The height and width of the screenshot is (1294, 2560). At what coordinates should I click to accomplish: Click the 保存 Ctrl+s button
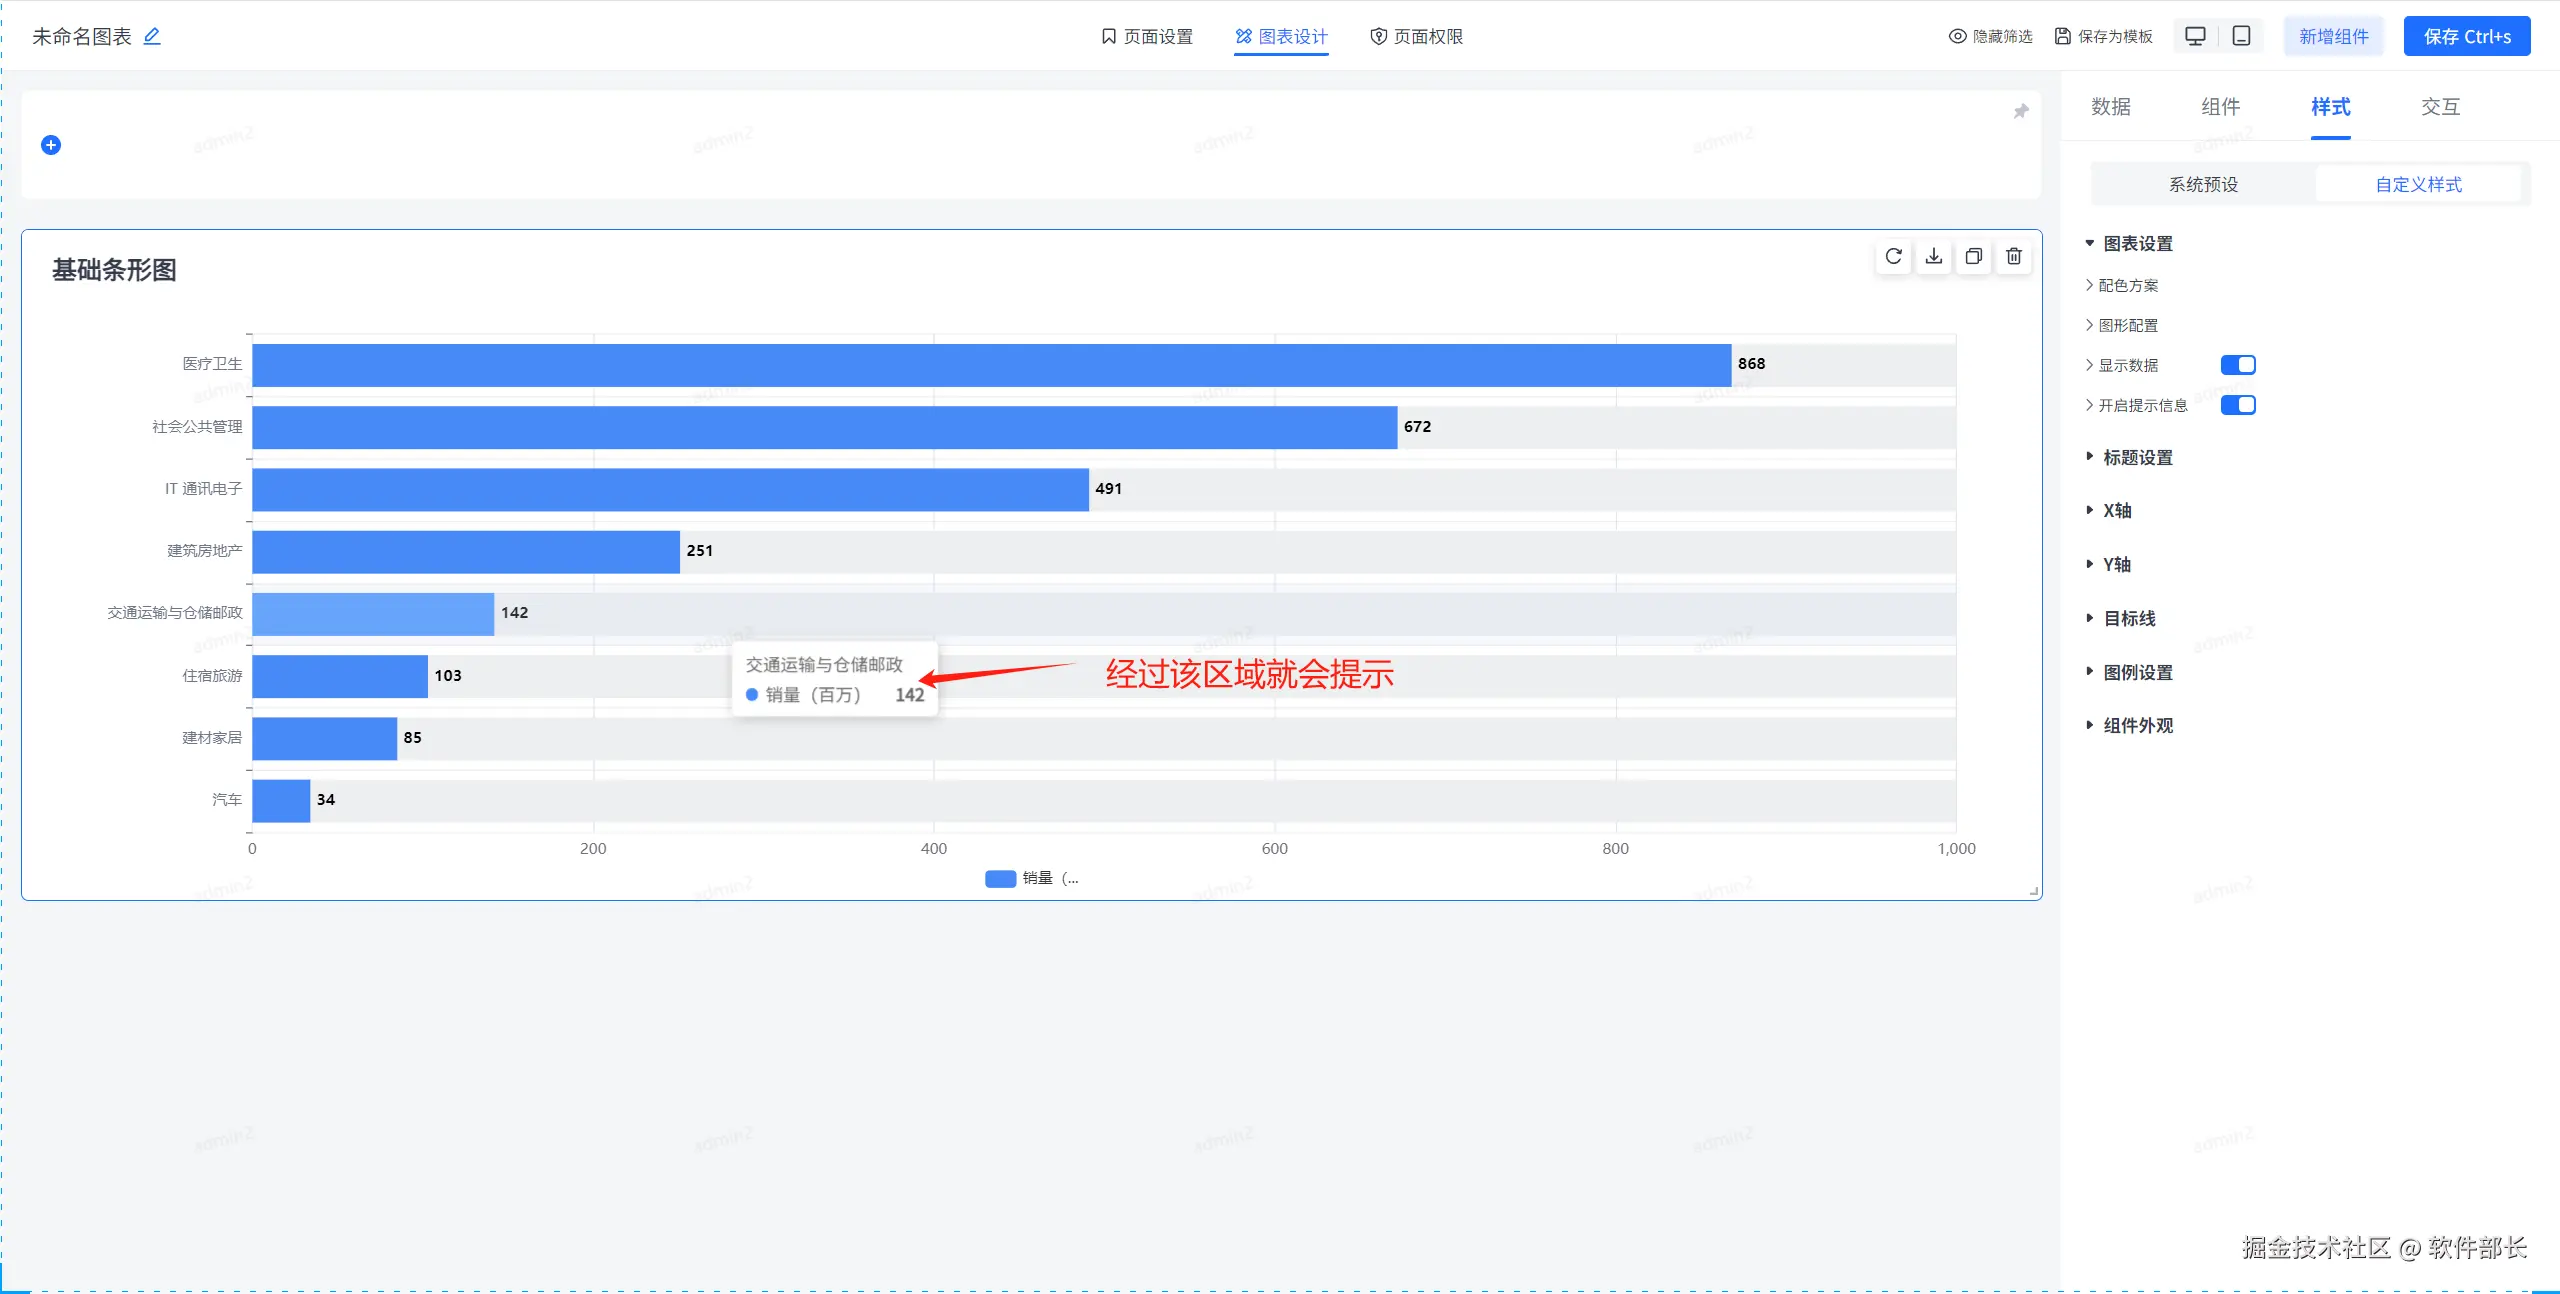click(2466, 36)
